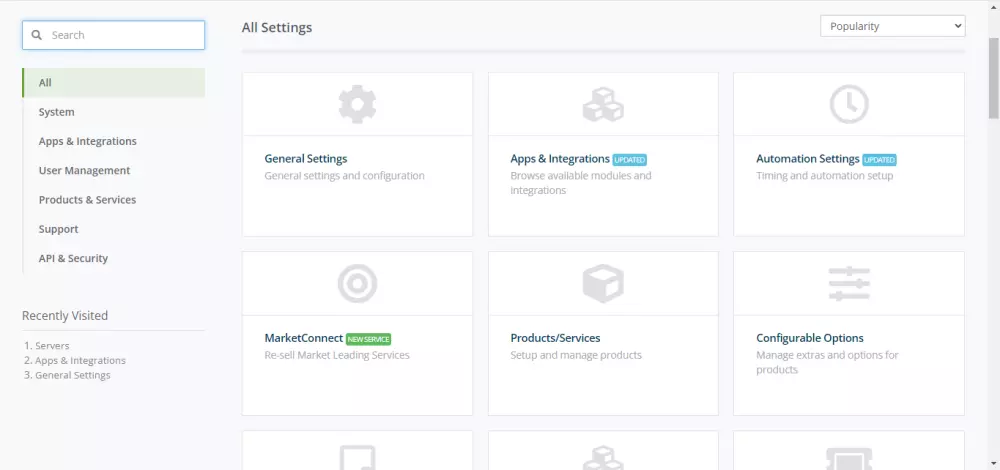Open the Popularity sort dropdown
Screen dimensions: 1000x470
pos(893,26)
